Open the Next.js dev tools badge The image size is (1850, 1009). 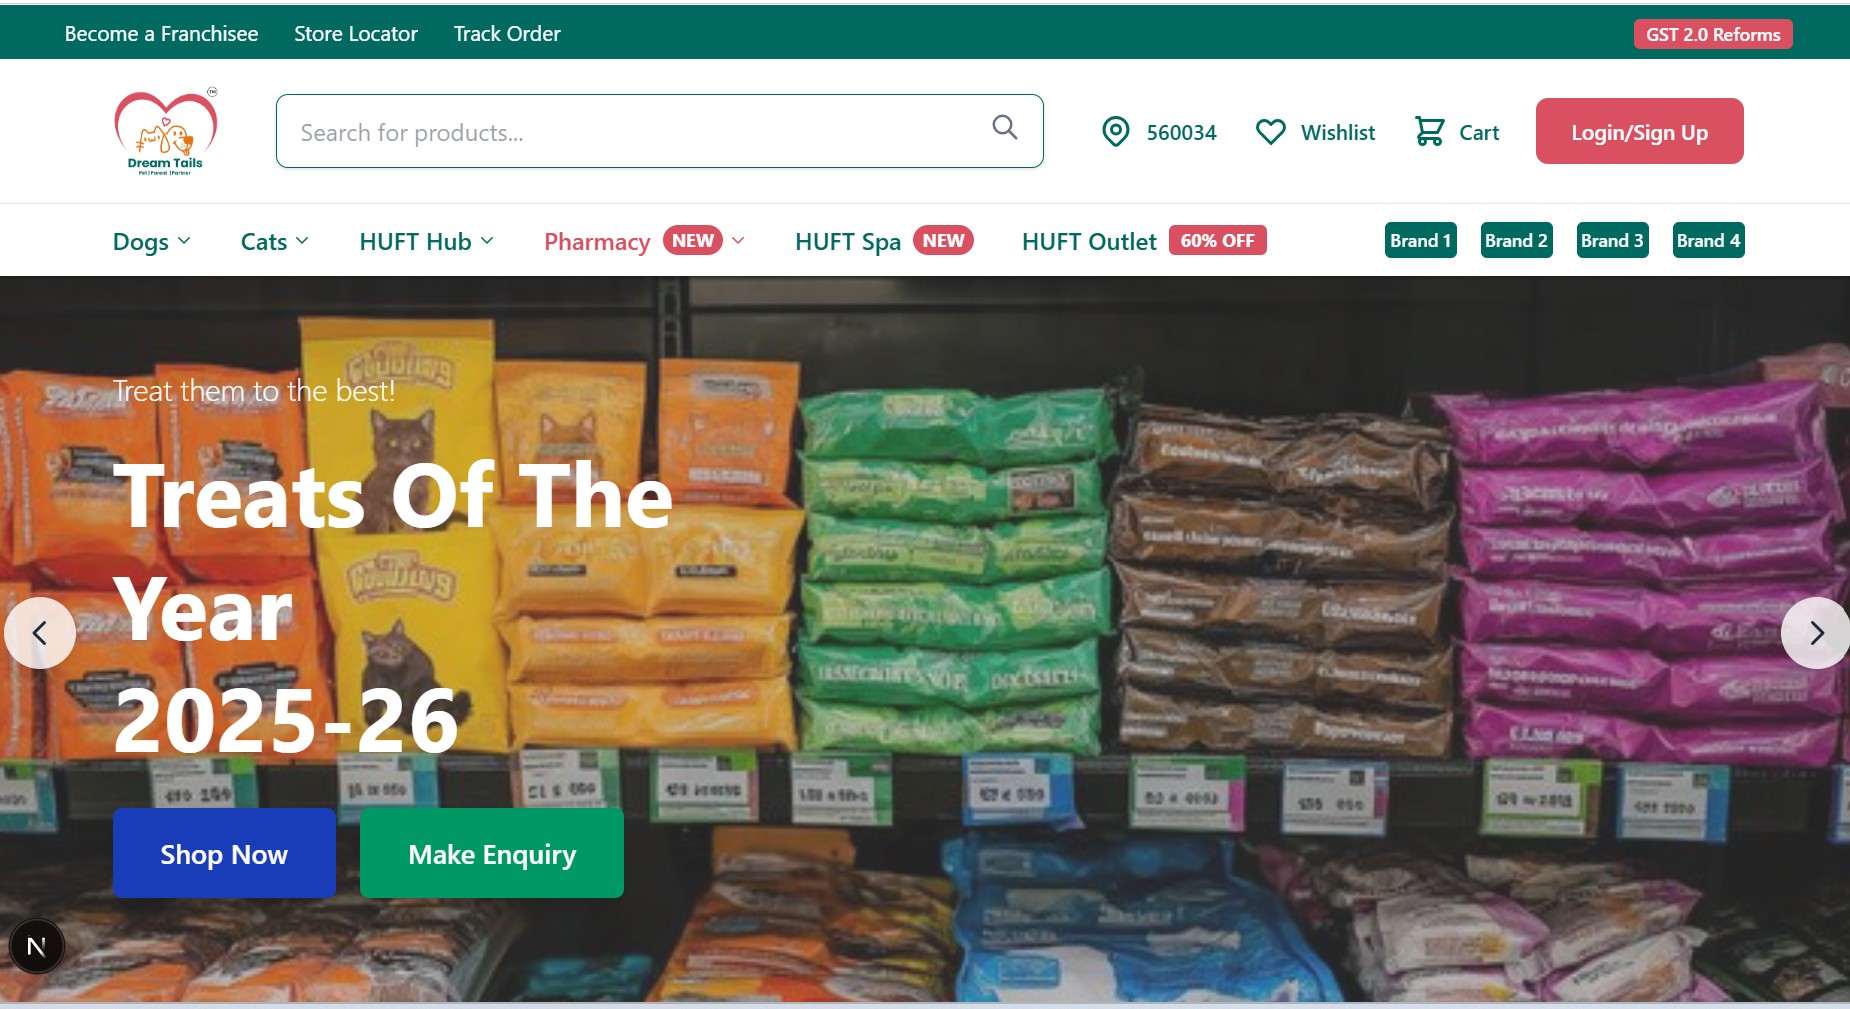(x=37, y=946)
